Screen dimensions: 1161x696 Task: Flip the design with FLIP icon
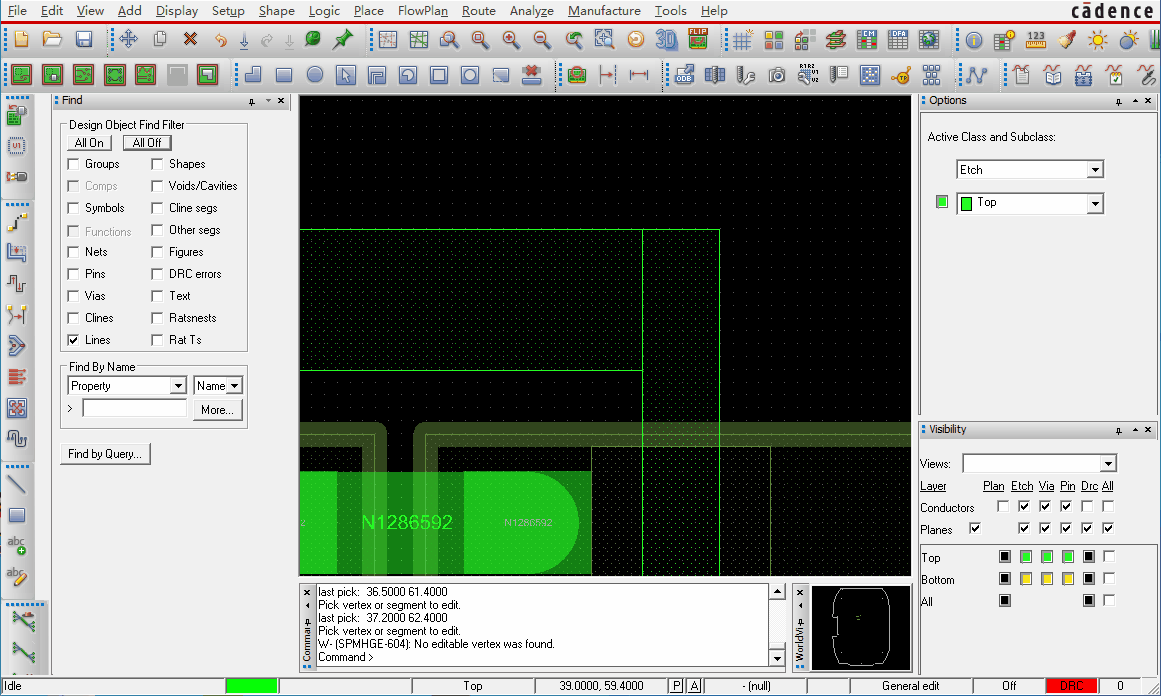[697, 39]
